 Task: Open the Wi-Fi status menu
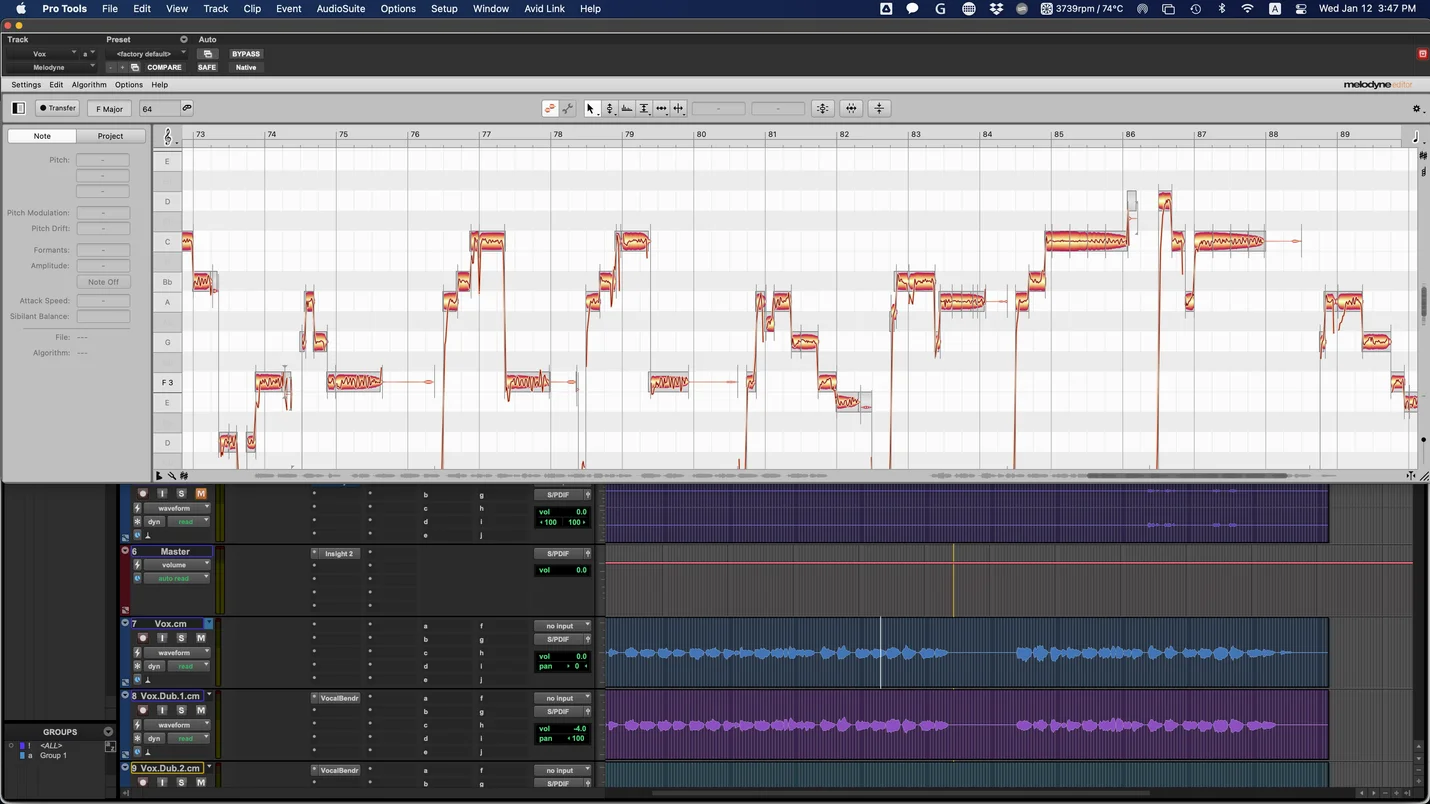[1247, 8]
